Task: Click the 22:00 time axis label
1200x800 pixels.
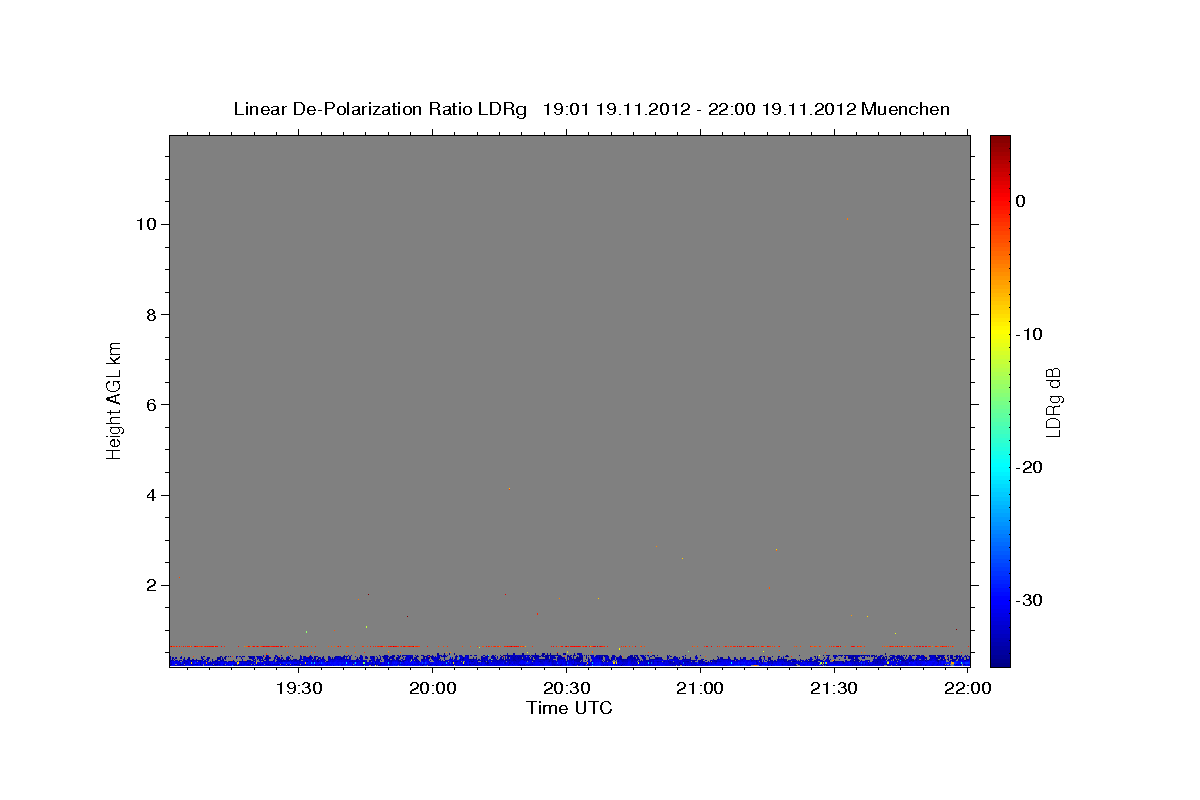Action: click(x=968, y=688)
